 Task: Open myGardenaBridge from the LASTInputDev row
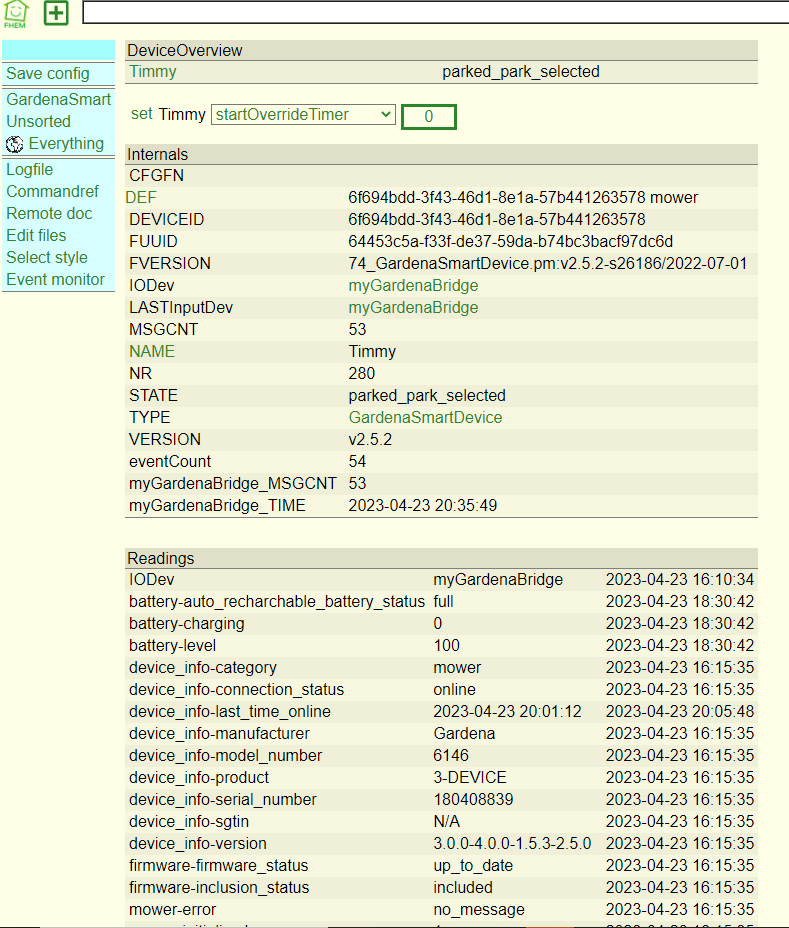pos(413,307)
